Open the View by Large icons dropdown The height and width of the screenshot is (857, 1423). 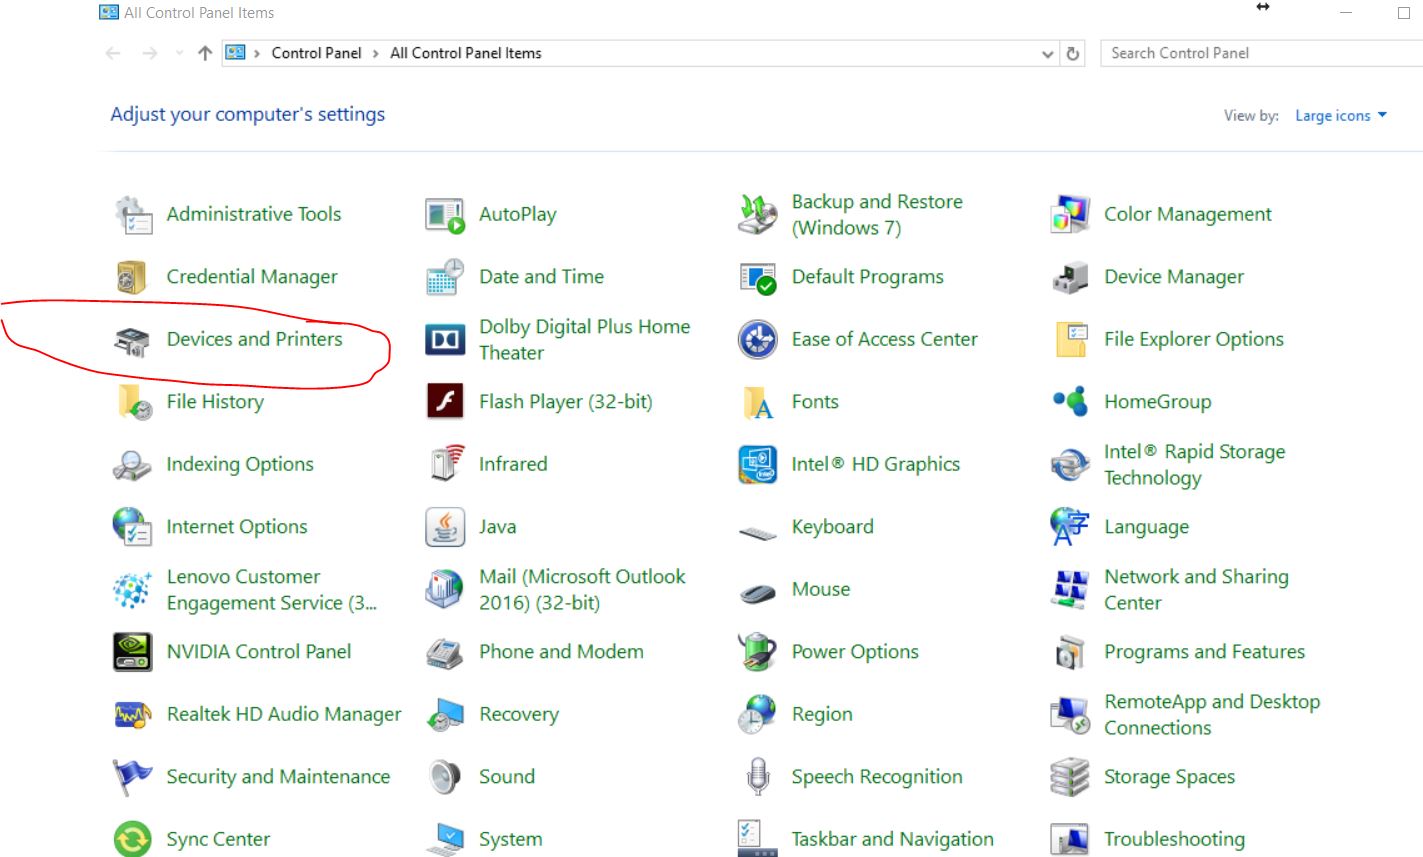(1341, 116)
